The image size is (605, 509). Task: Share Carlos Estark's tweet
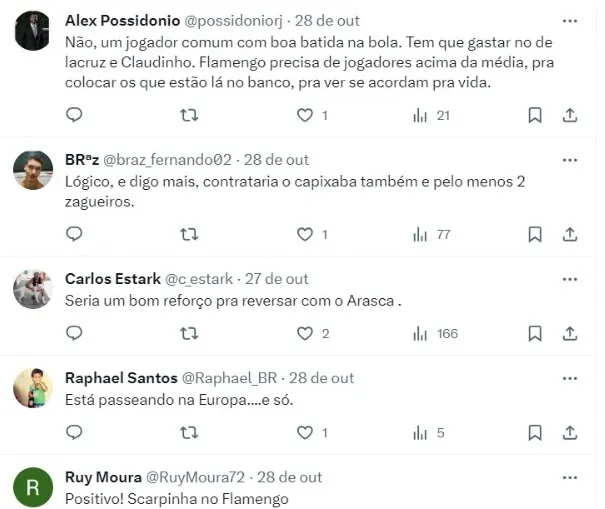coord(570,333)
